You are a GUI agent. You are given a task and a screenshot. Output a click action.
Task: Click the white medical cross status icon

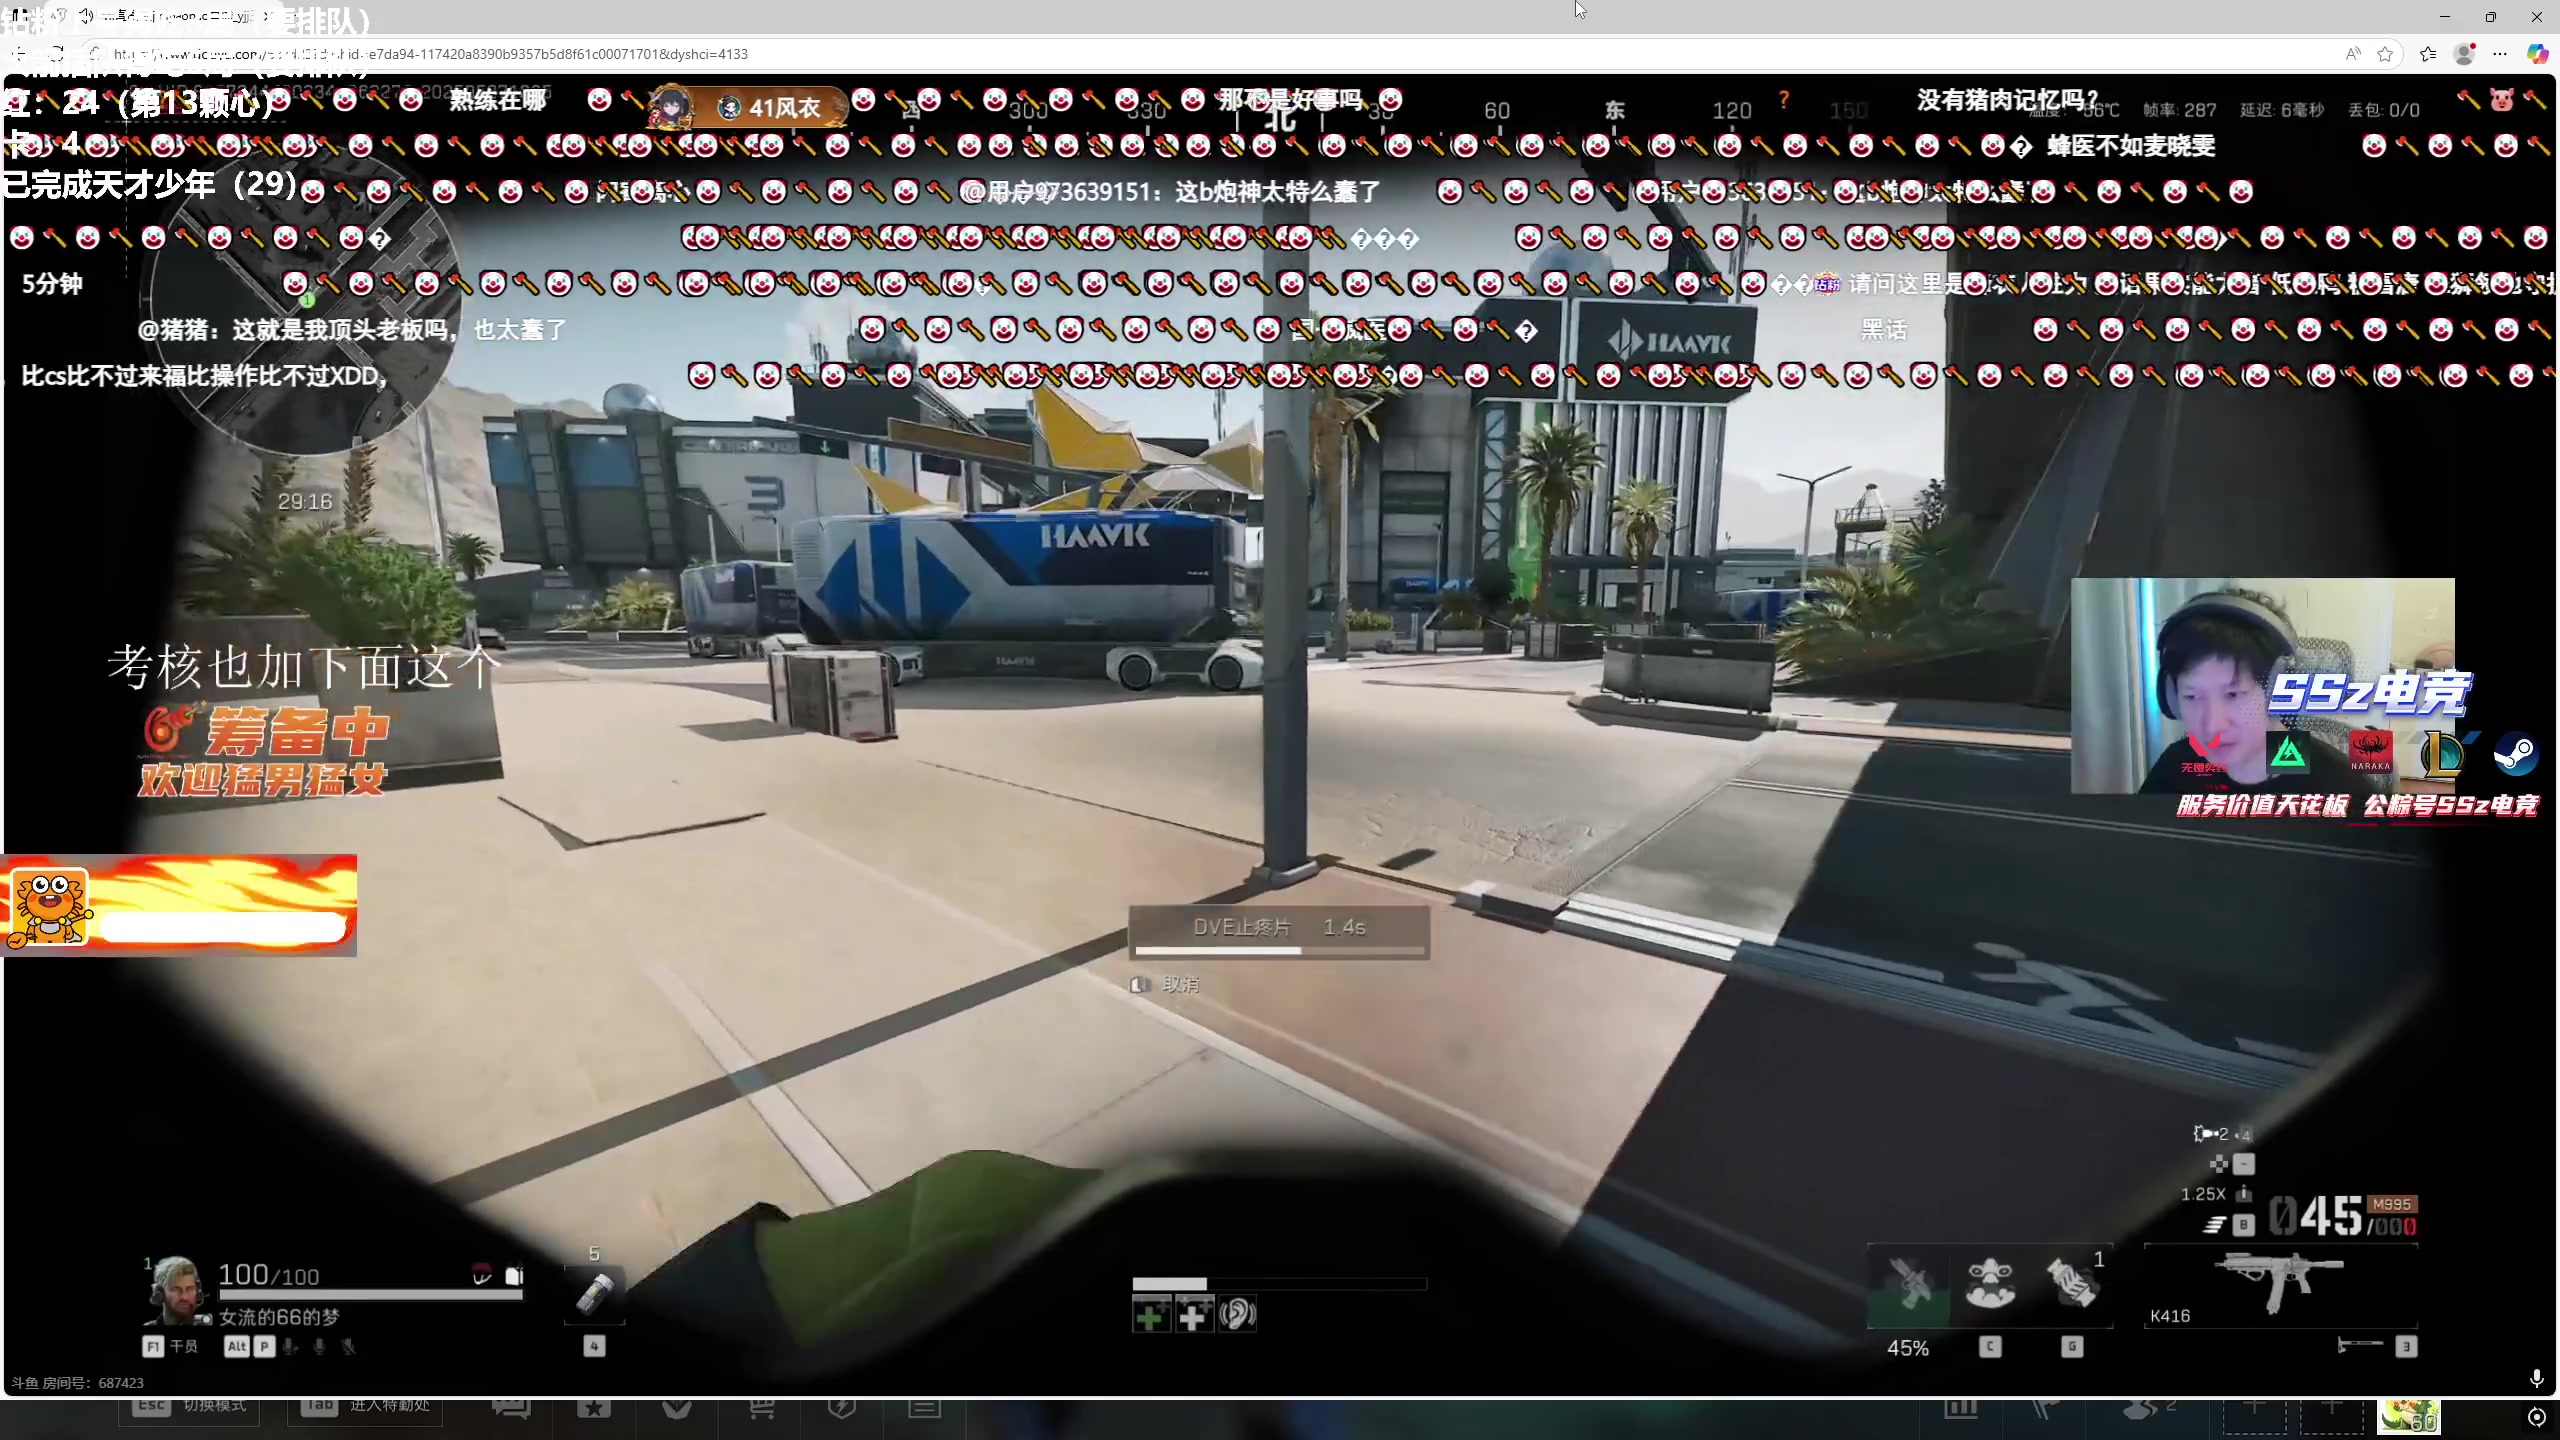click(x=1194, y=1315)
